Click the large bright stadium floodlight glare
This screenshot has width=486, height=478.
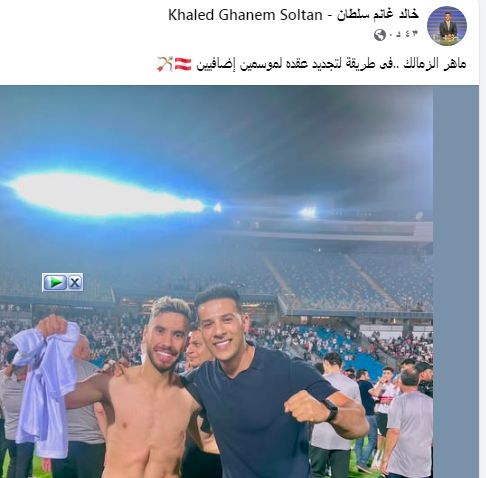click(x=103, y=193)
